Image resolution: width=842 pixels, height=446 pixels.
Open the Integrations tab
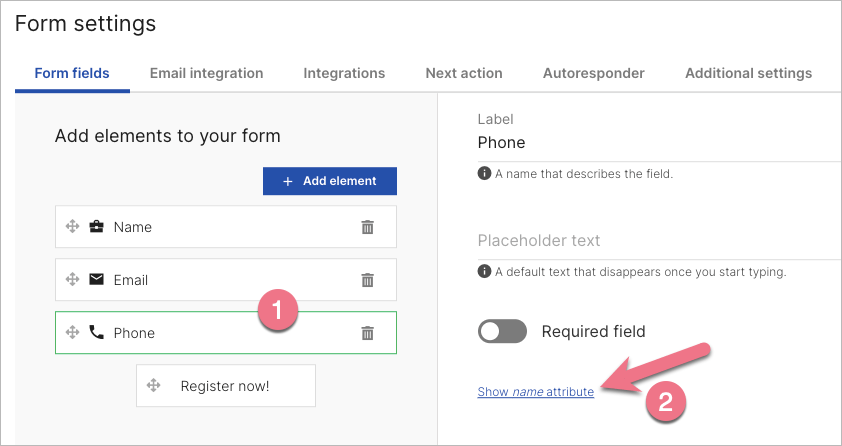coord(344,73)
